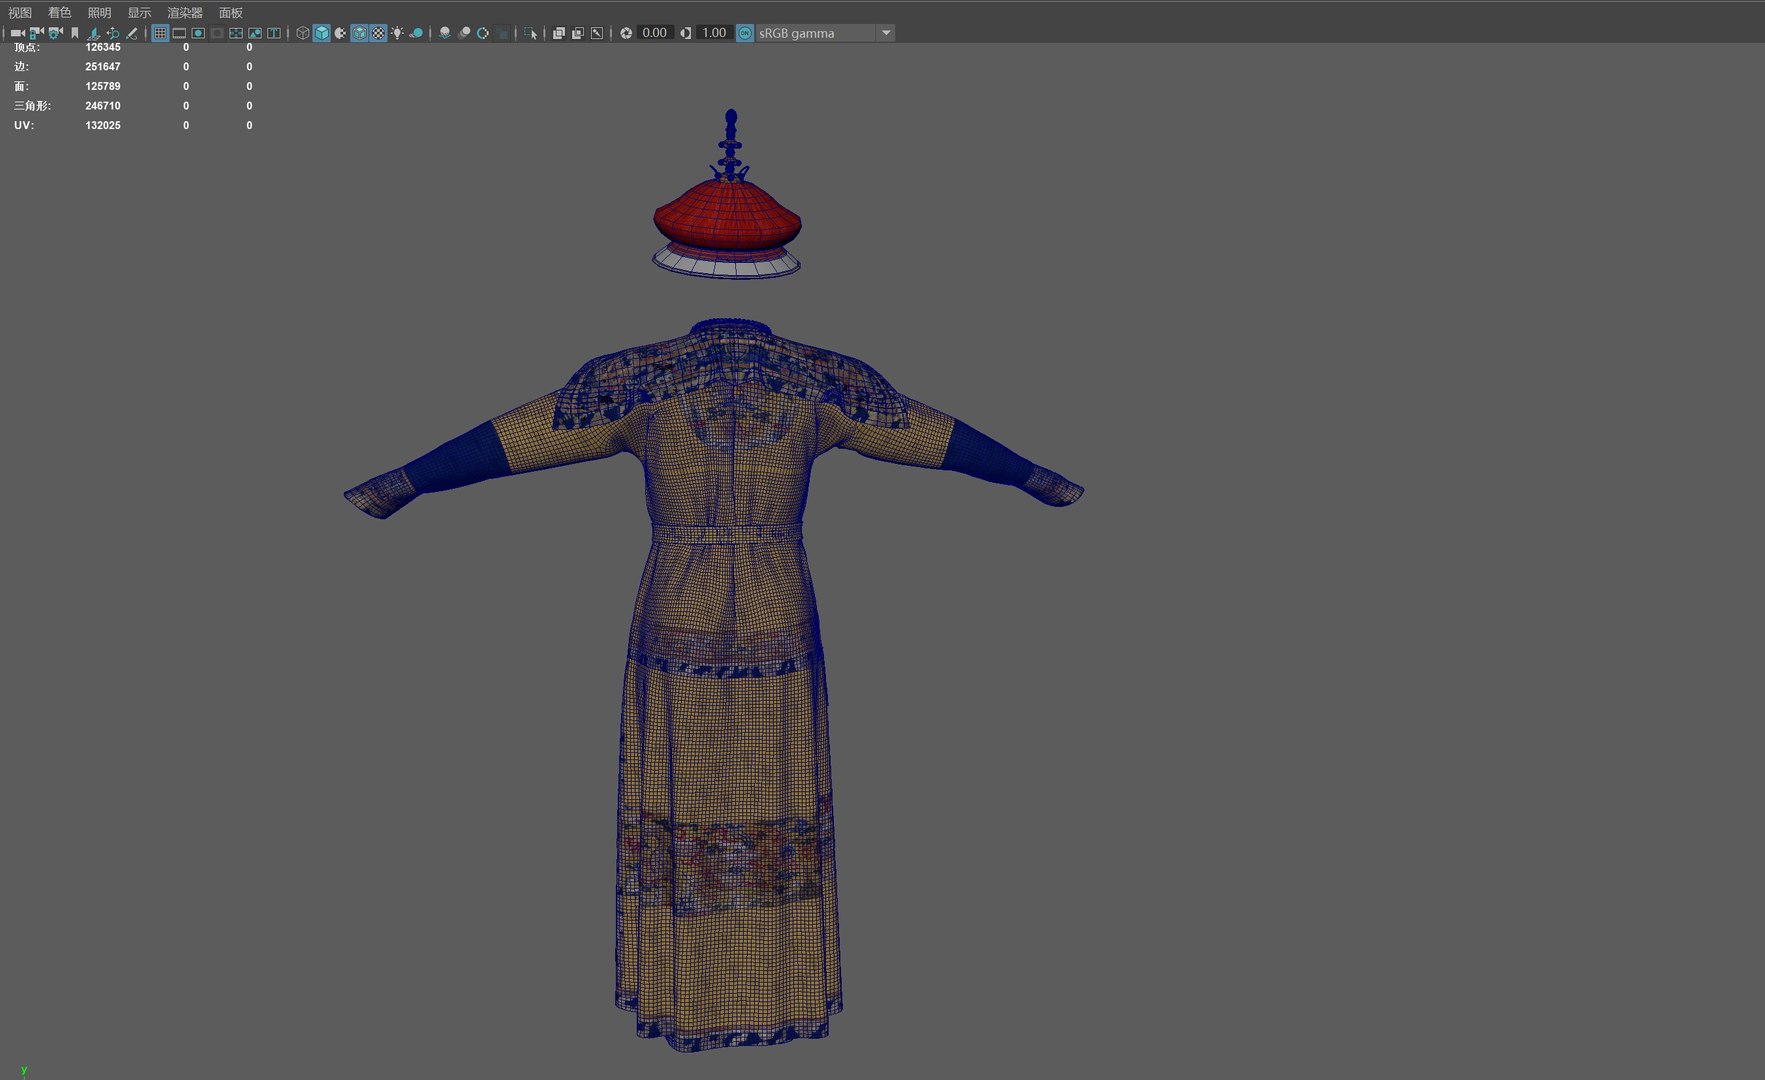The image size is (1765, 1080).
Task: Click the image plane icon
Action: pos(93,33)
